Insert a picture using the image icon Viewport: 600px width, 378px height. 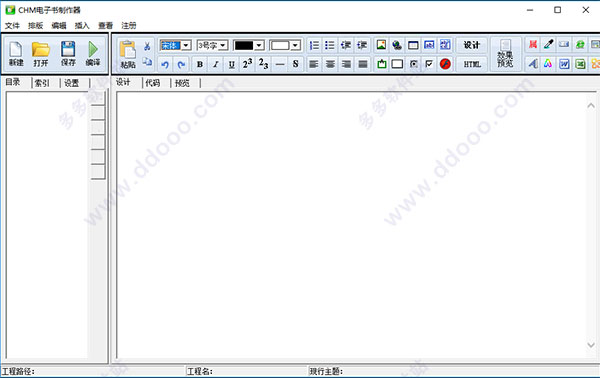[381, 45]
